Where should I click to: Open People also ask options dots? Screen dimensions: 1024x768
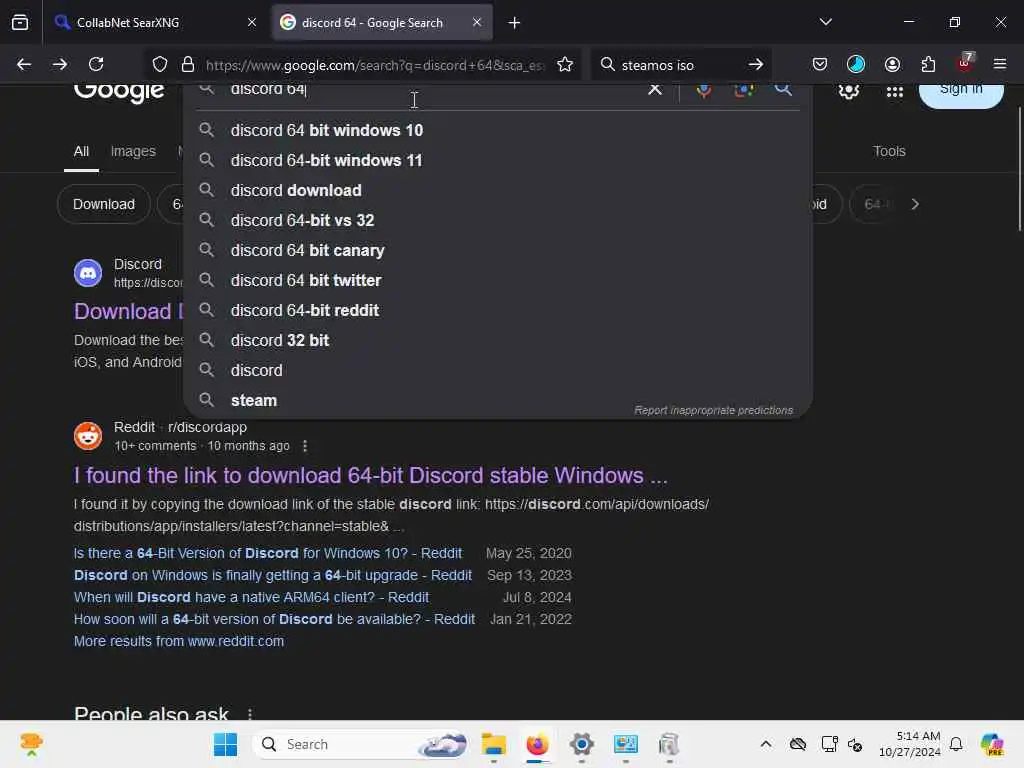[250, 714]
